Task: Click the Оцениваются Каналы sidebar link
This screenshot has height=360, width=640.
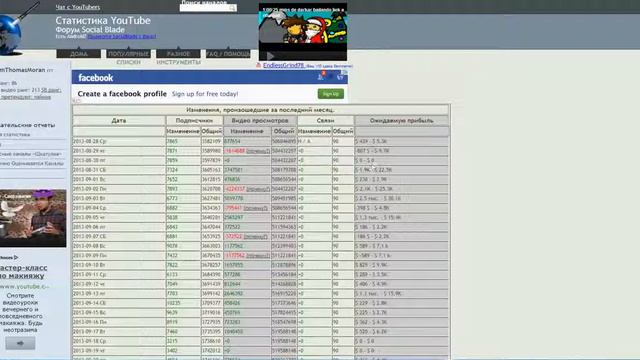Action: [x=32, y=164]
